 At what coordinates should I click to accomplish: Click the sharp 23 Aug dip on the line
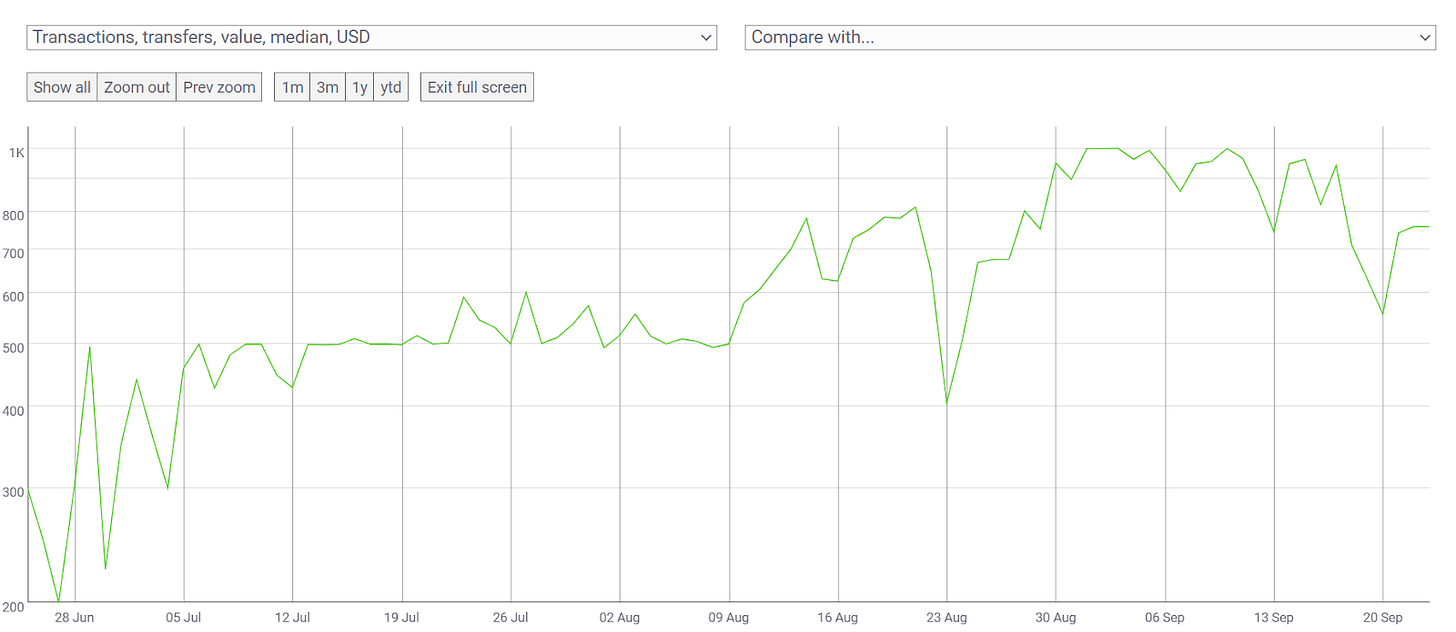click(x=946, y=403)
